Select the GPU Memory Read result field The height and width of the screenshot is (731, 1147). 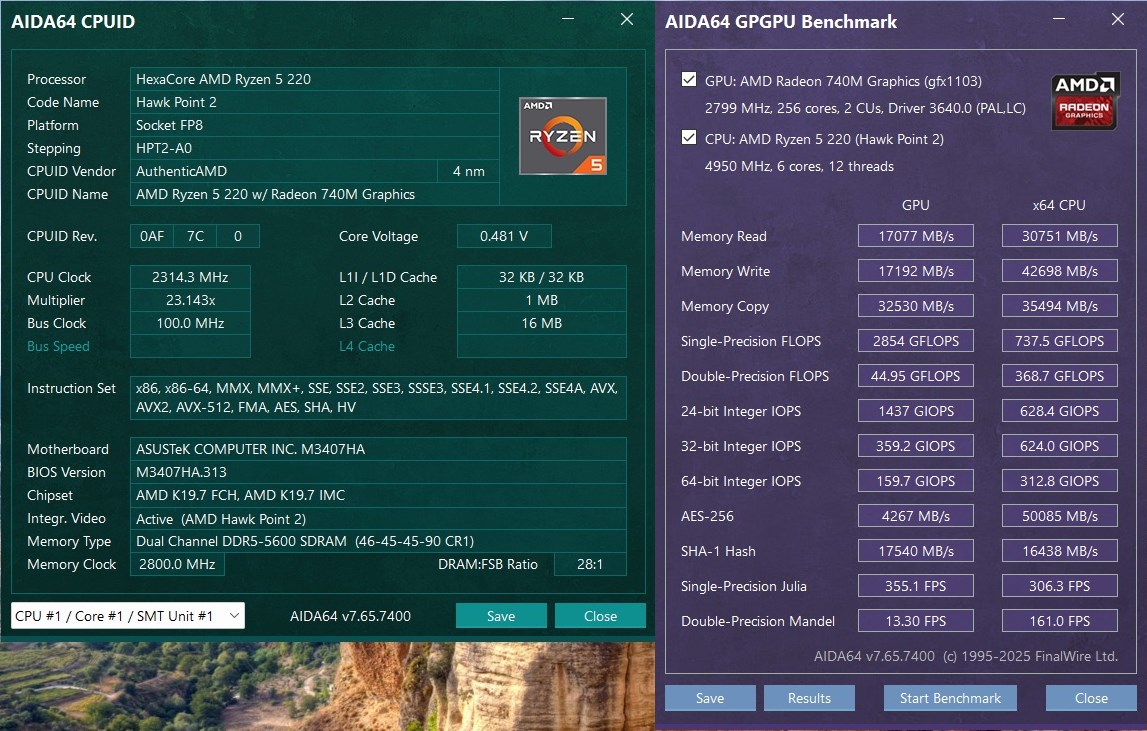coord(915,236)
